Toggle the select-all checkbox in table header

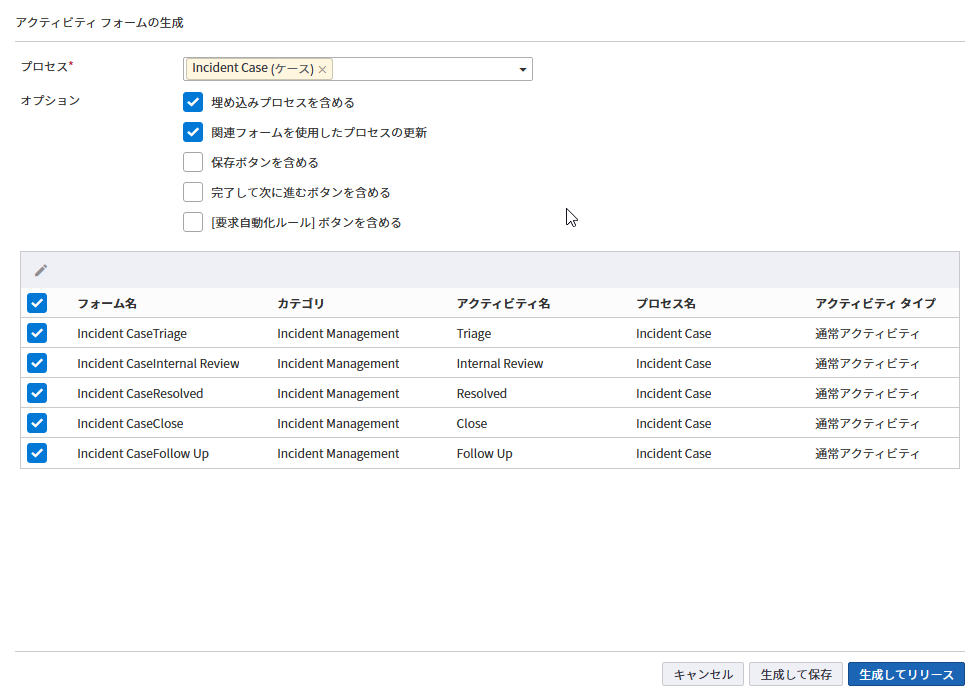(x=37, y=303)
